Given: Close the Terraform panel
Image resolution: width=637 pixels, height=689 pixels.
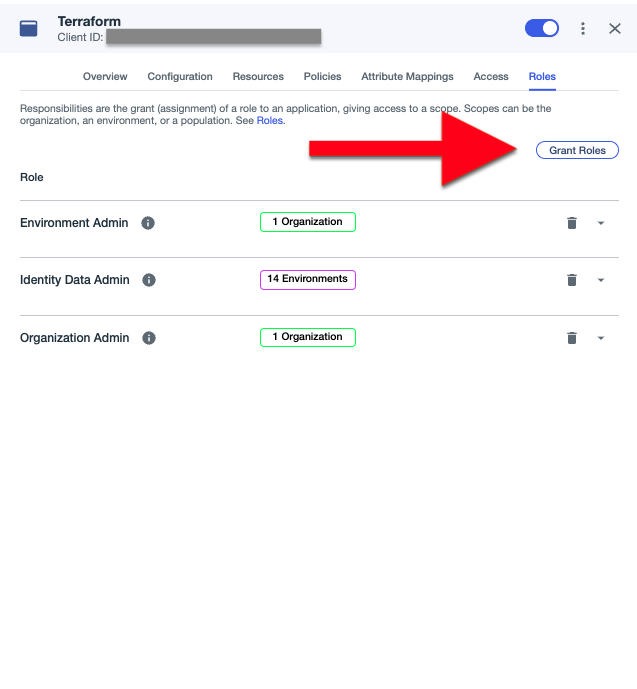Looking at the screenshot, I should point(615,29).
